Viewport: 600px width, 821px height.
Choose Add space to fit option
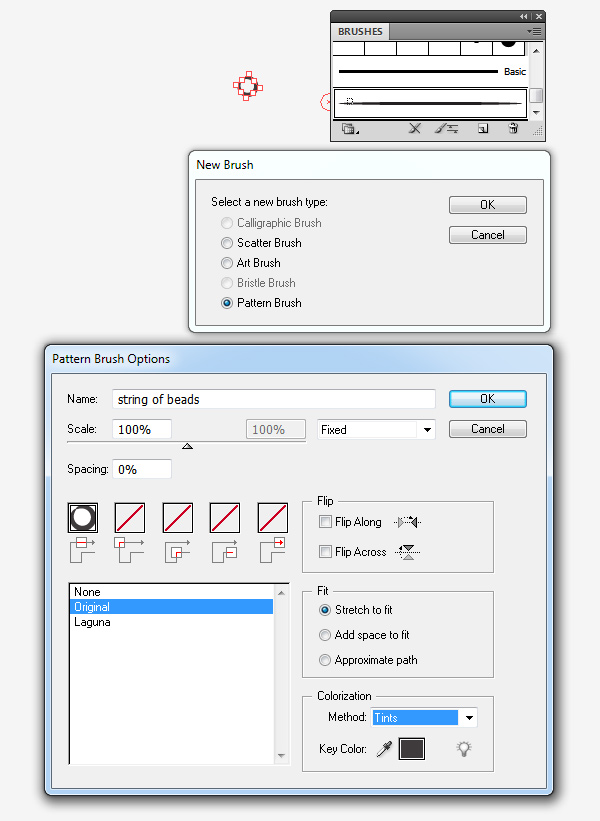click(x=325, y=635)
